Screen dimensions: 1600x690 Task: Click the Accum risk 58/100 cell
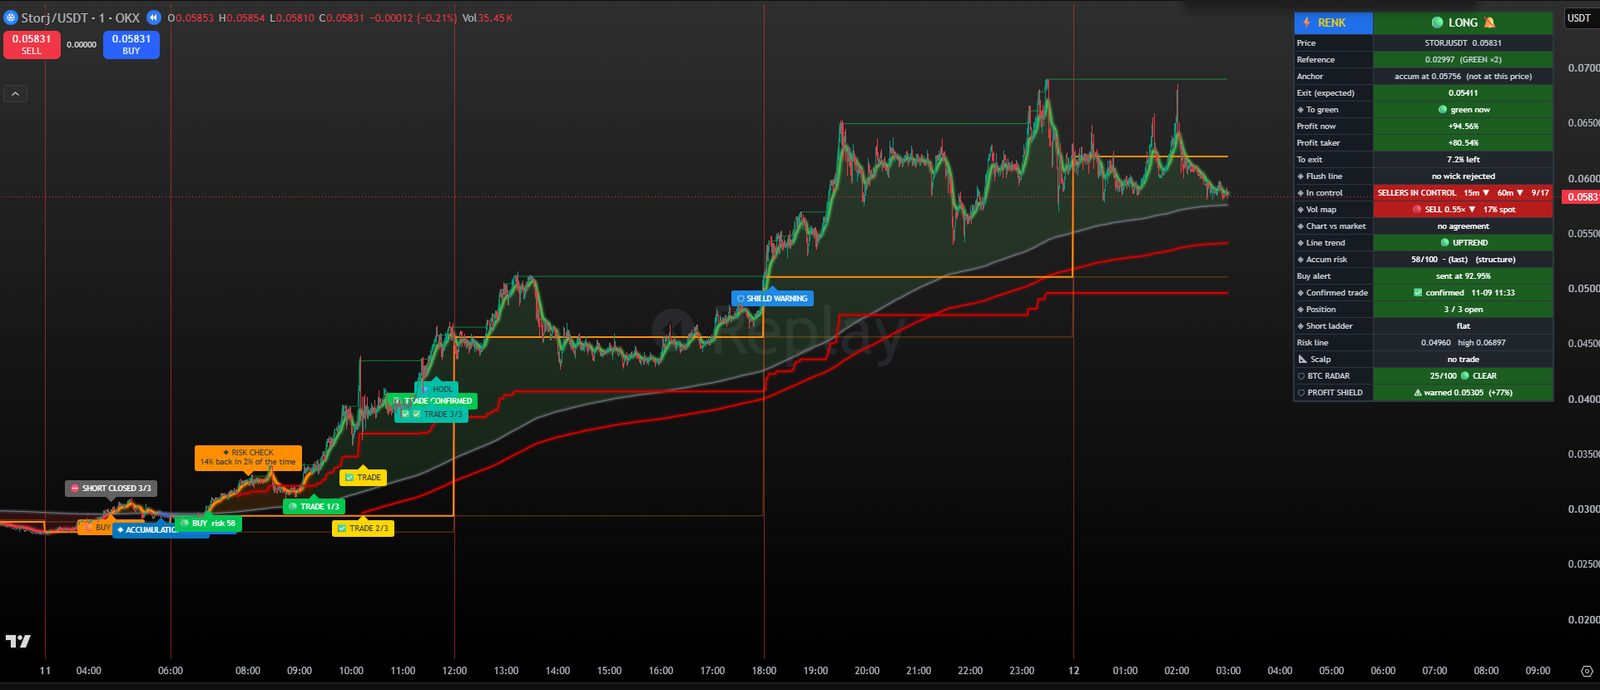pos(1463,260)
